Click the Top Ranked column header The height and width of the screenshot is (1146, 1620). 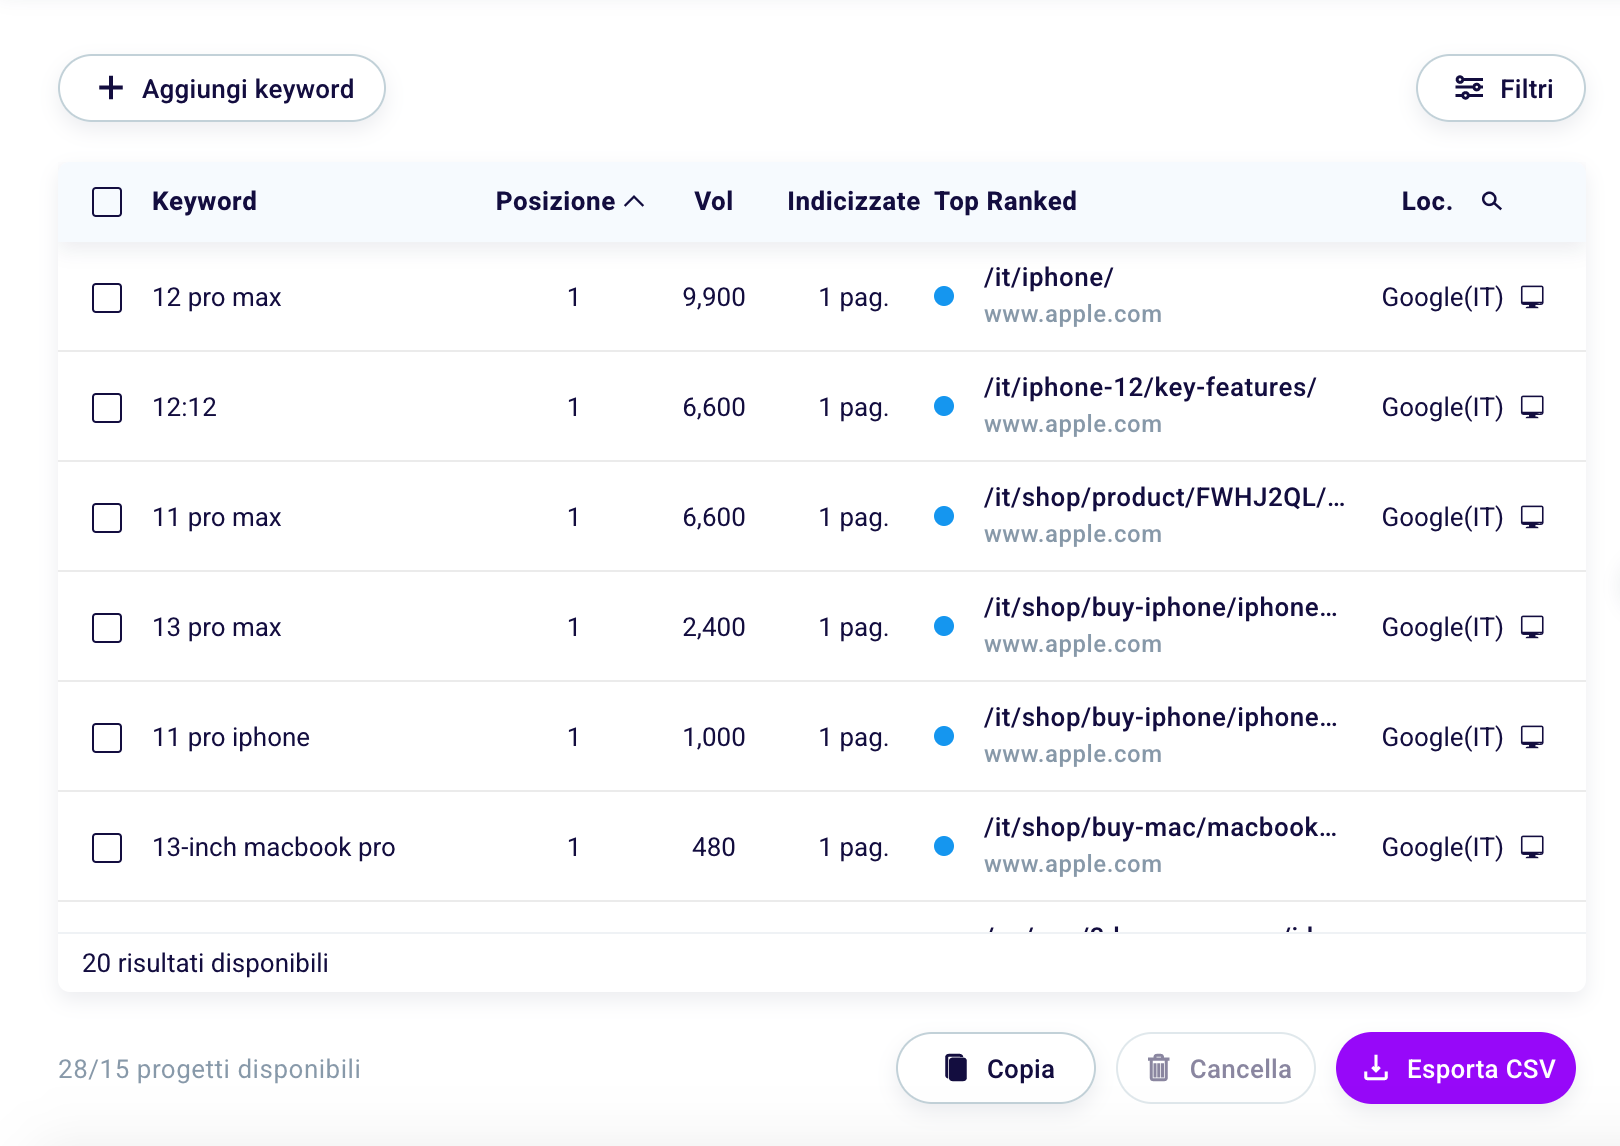1005,202
